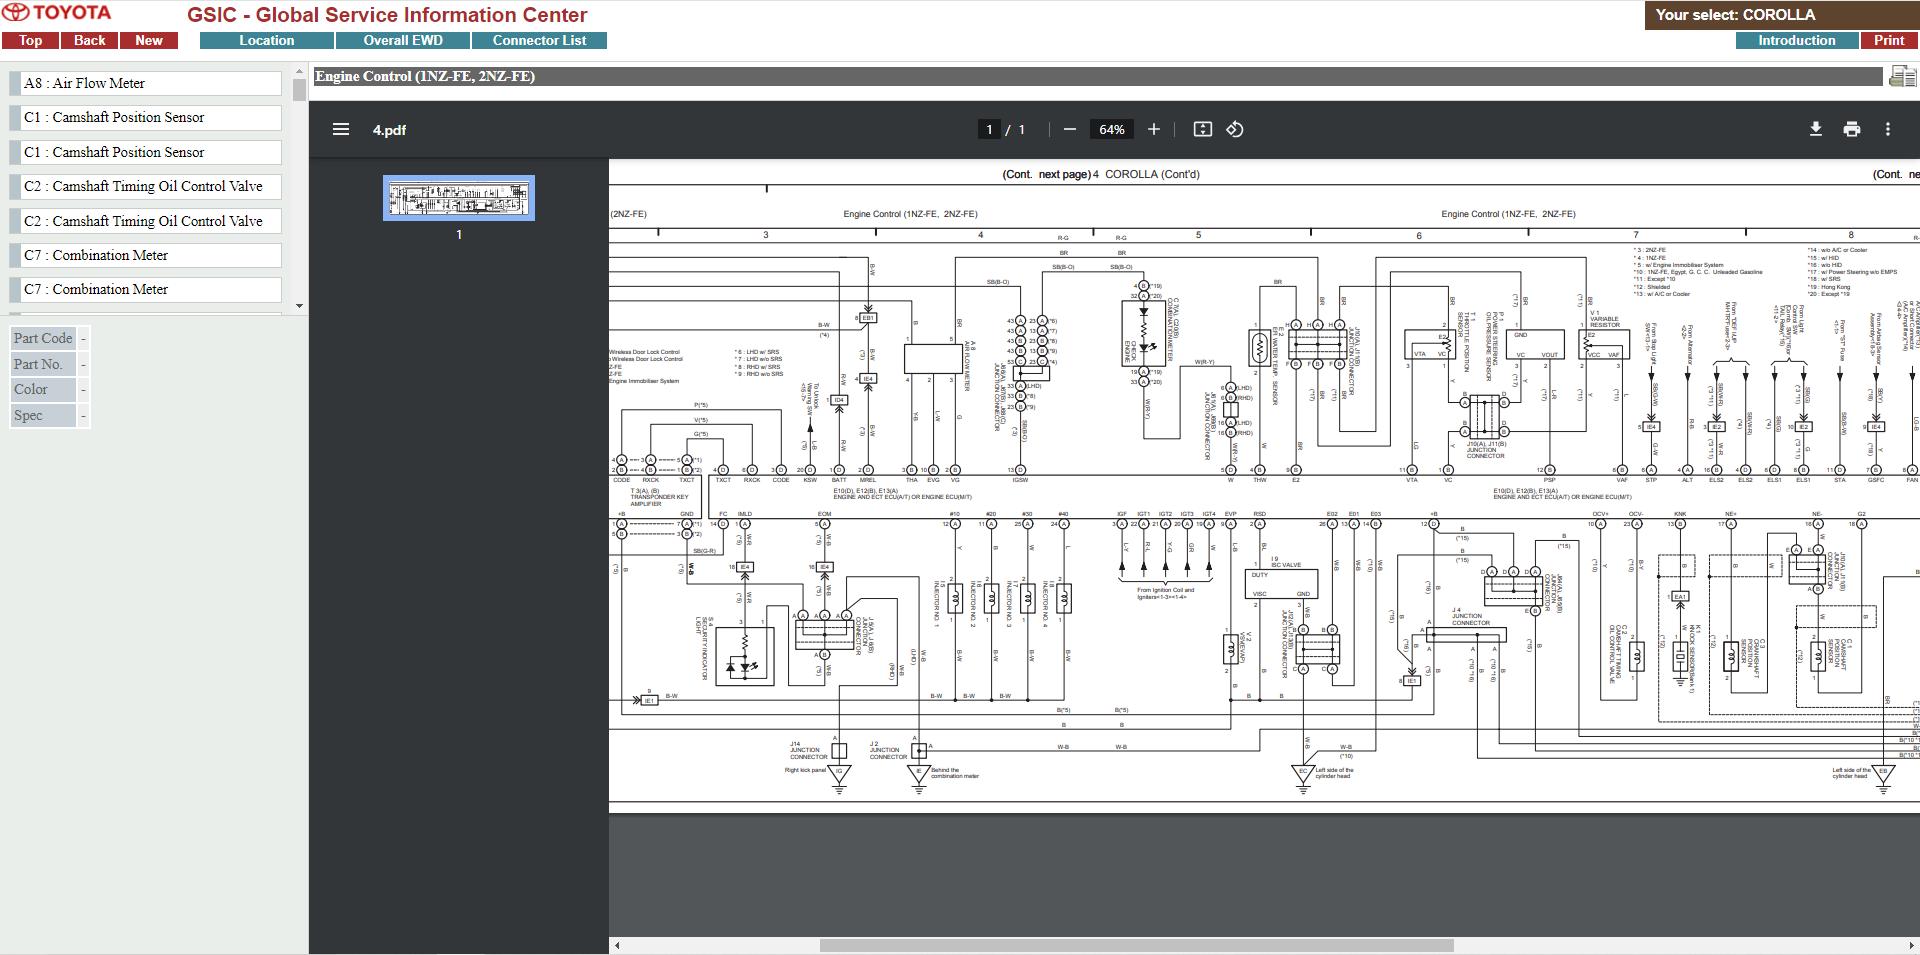Image resolution: width=1920 pixels, height=955 pixels.
Task: Zoom out with the minus icon
Action: [1070, 129]
